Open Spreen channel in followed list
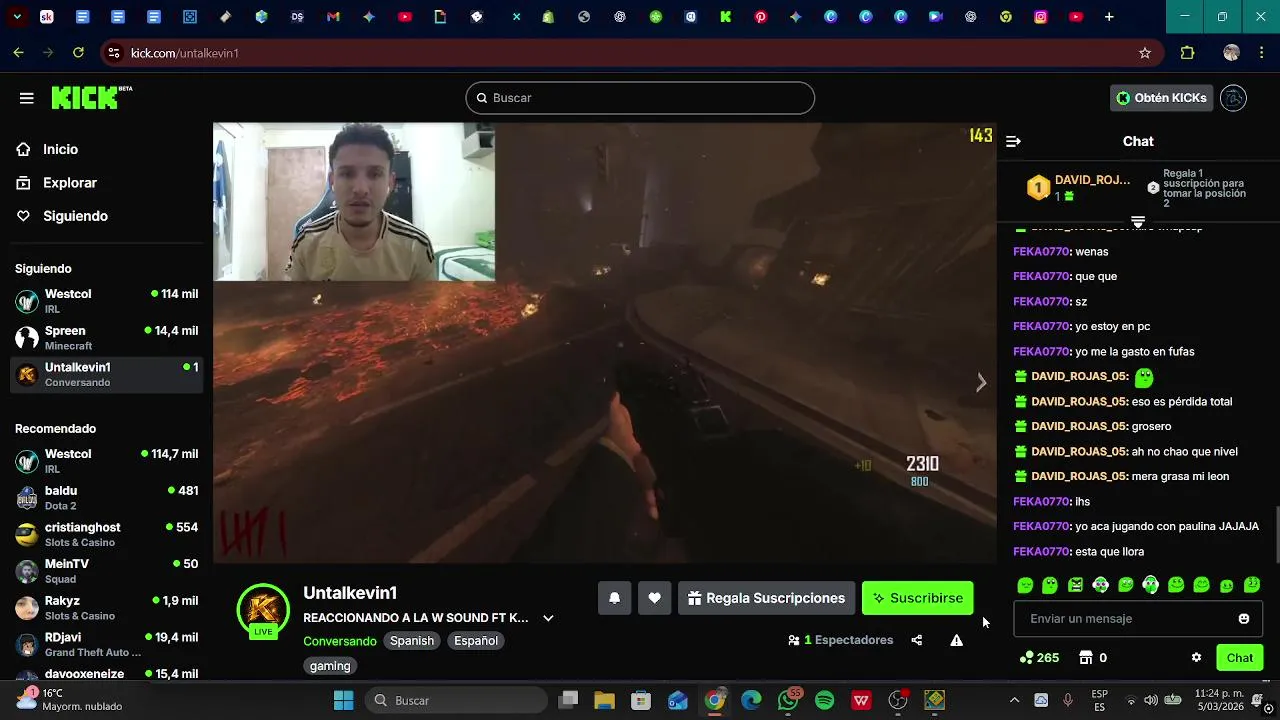The height and width of the screenshot is (720, 1280). pos(106,338)
